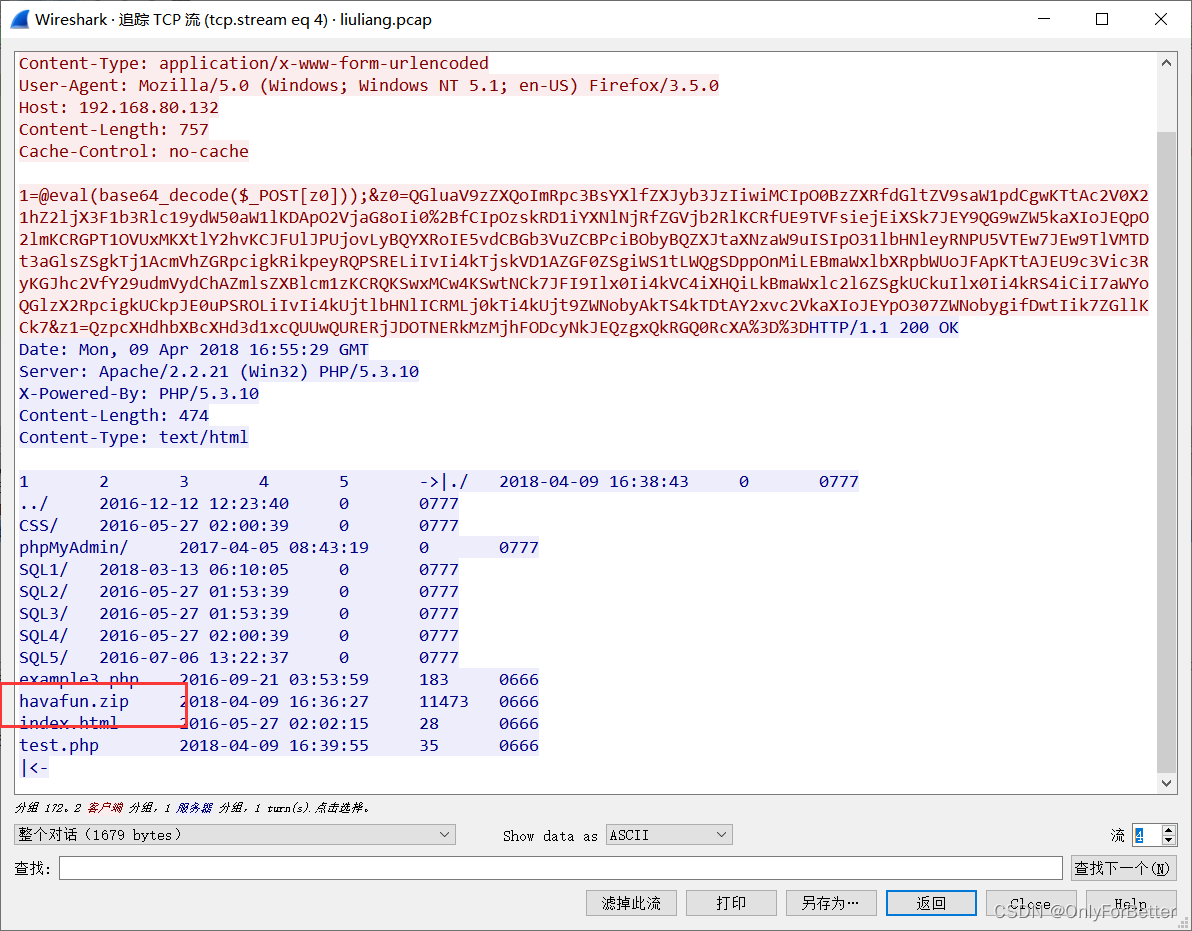Click the Help button
This screenshot has height=931, width=1192.
(1131, 903)
